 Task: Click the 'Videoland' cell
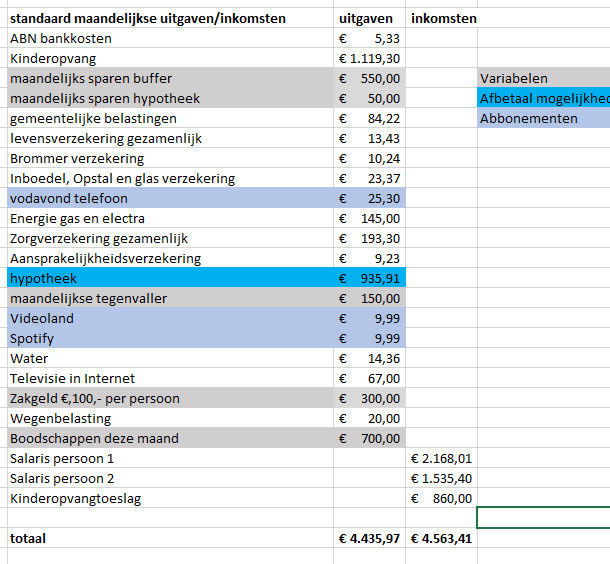[170, 319]
